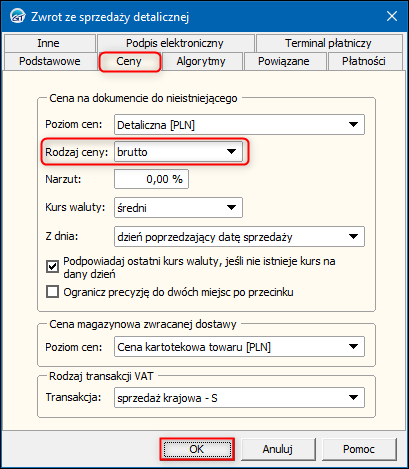This screenshot has height=469, width=409.
Task: Open help with the Pomoc button
Action: (x=359, y=449)
